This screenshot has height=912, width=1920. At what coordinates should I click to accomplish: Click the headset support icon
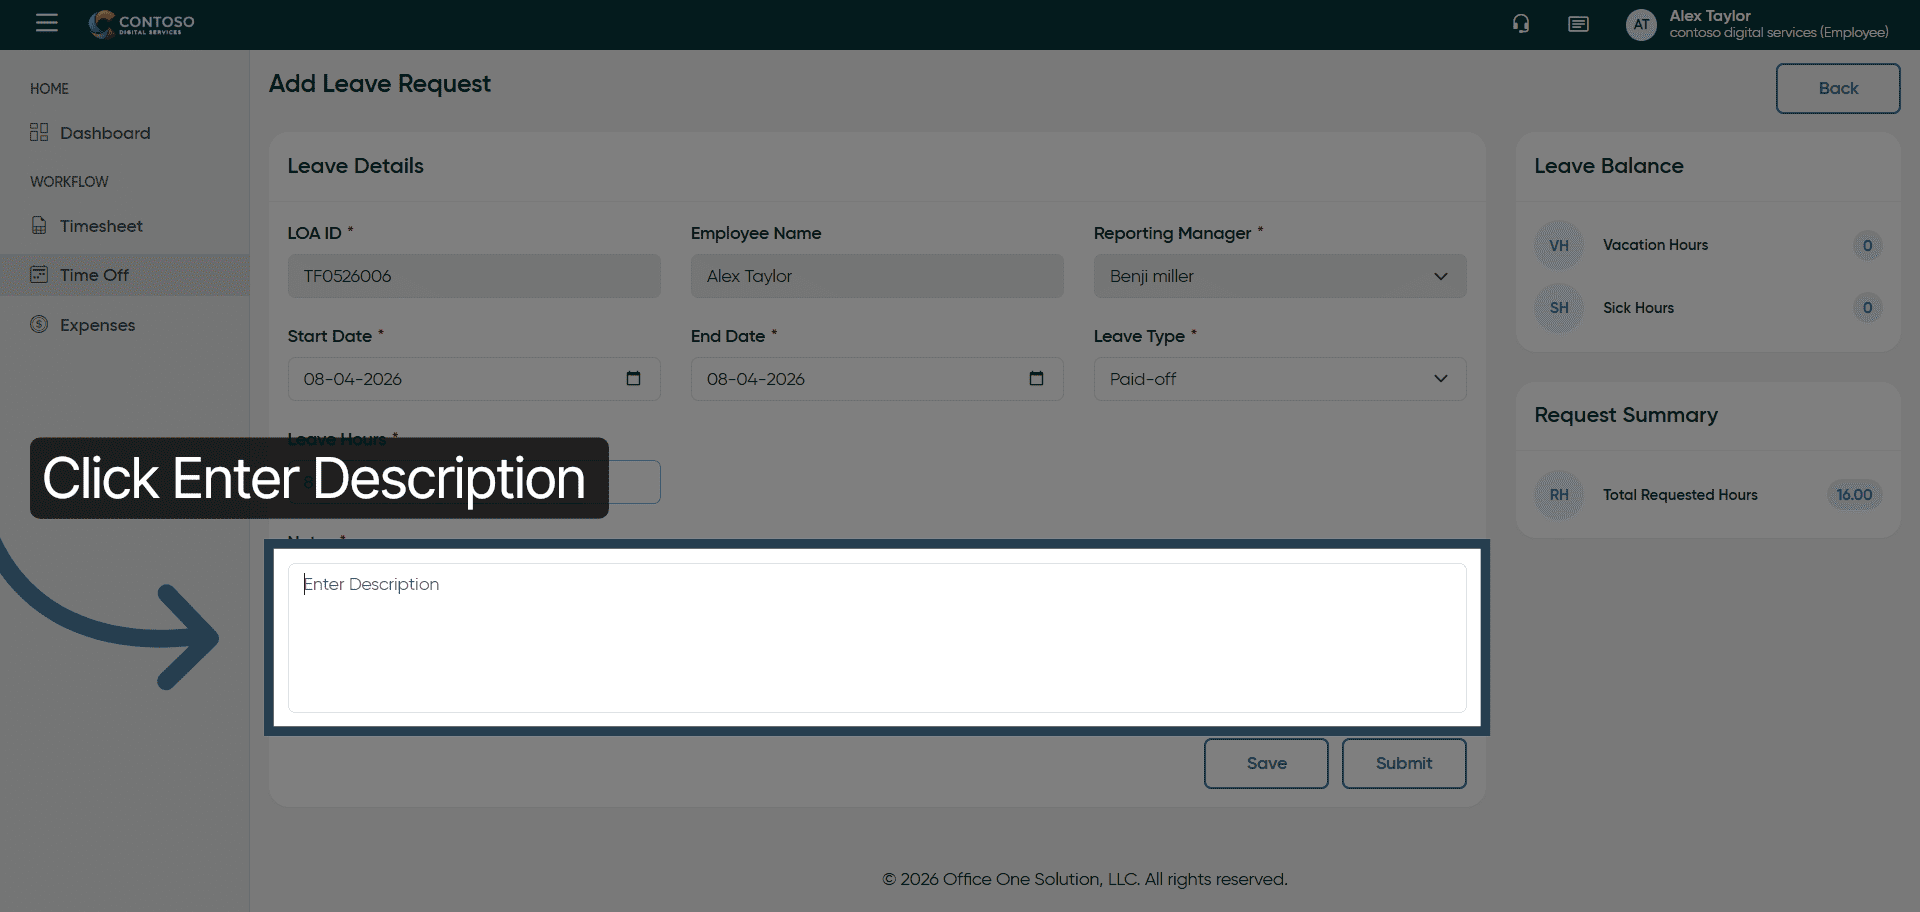[x=1521, y=24]
